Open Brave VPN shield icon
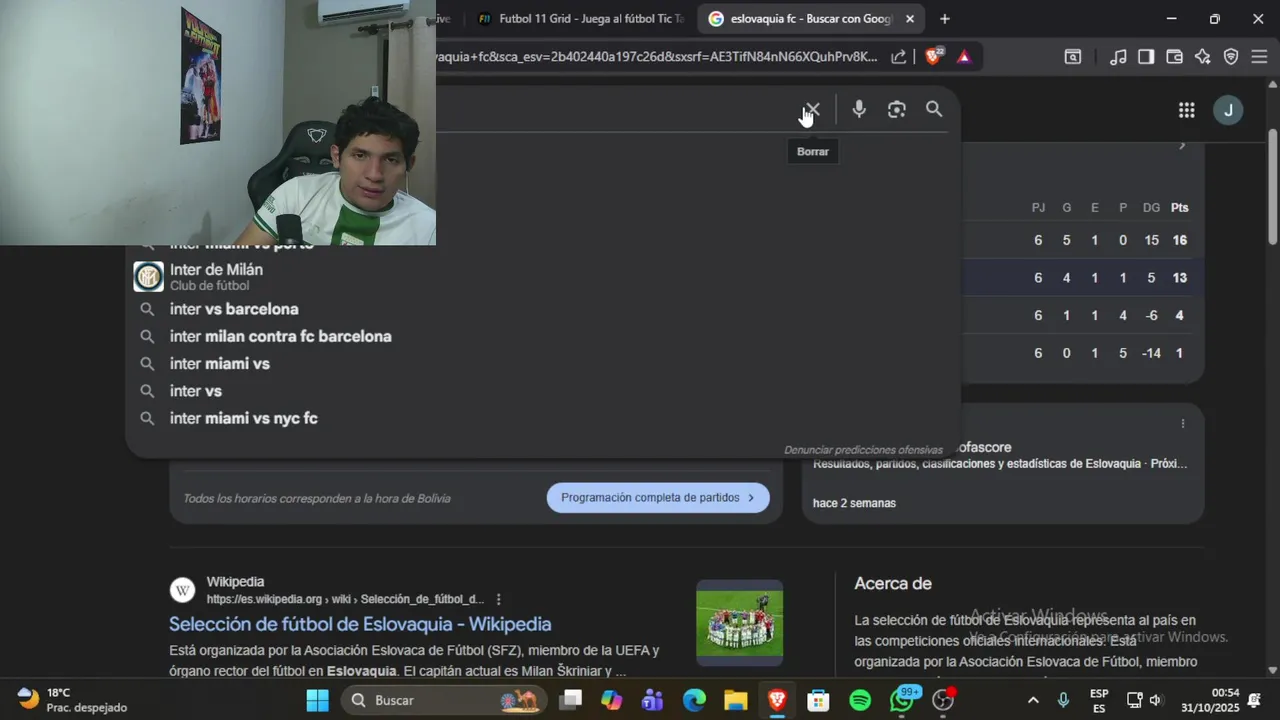This screenshot has width=1280, height=720. pyautogui.click(x=1231, y=57)
